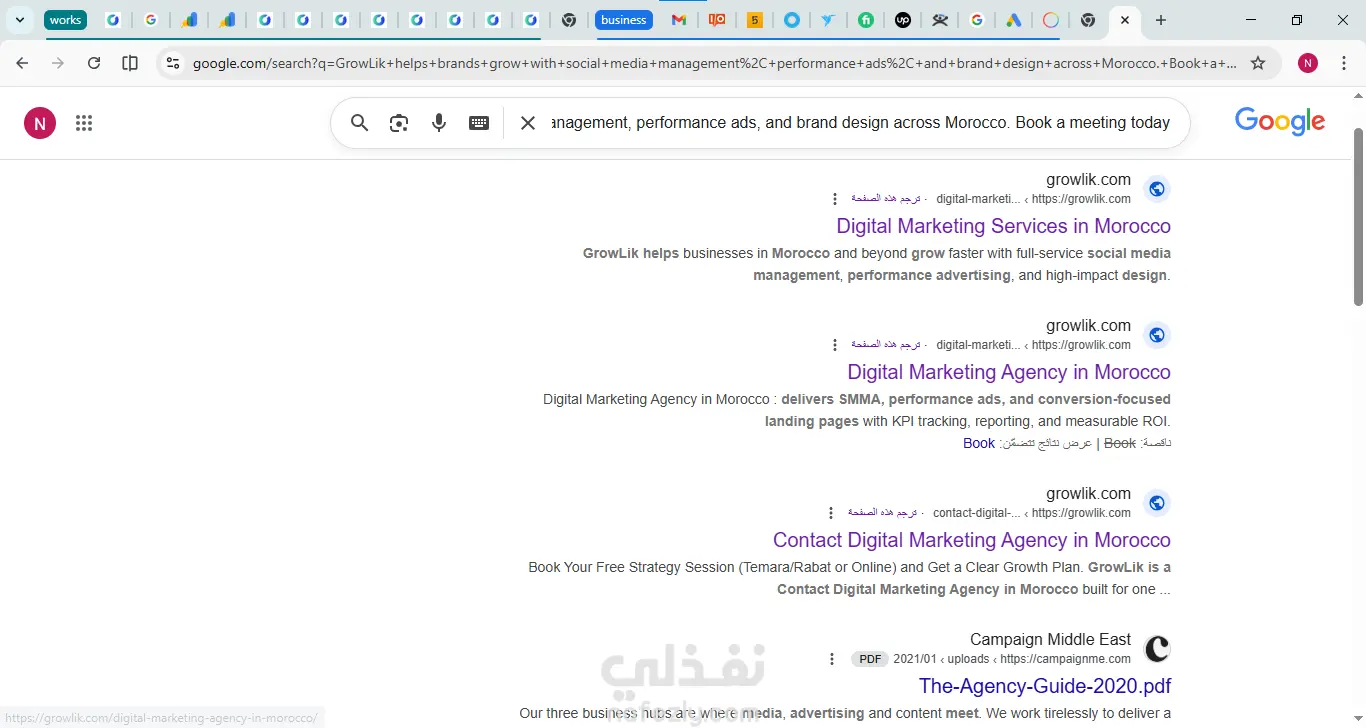Image resolution: width=1366 pixels, height=728 pixels.
Task: Go forward in browser history
Action: click(58, 63)
